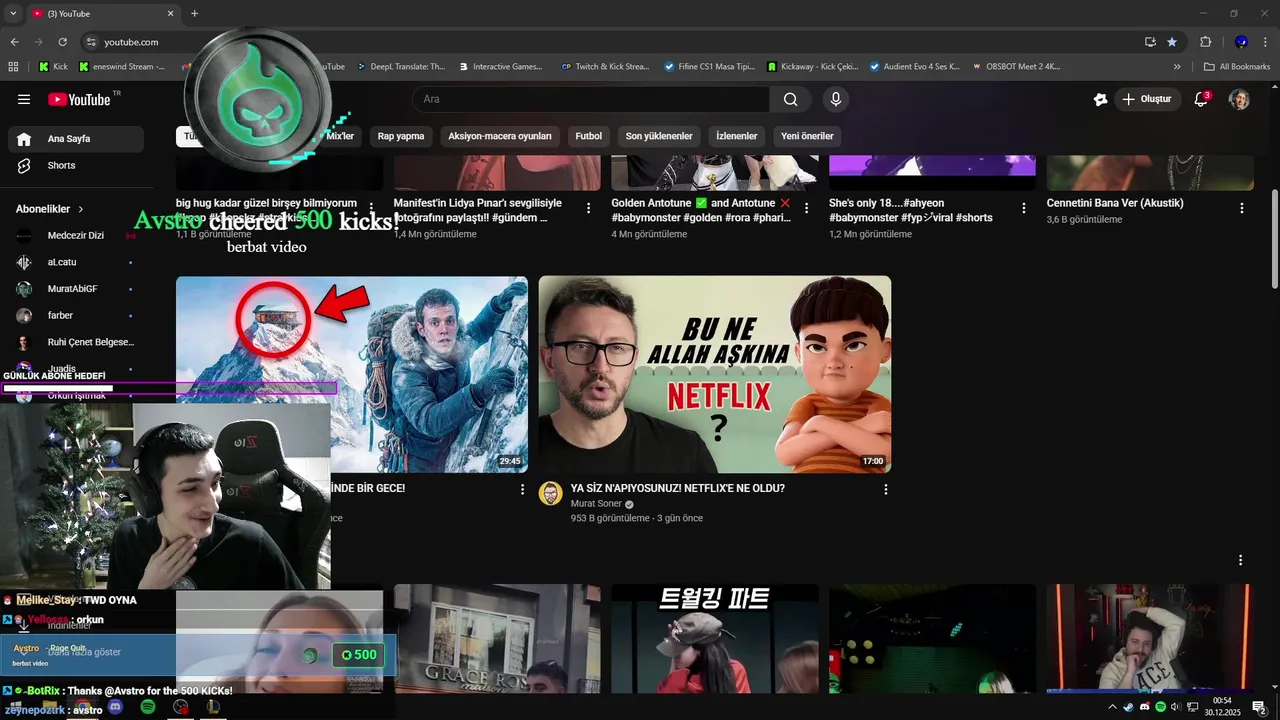The height and width of the screenshot is (720, 1280).
Task: Click Murat Soner channel avatar
Action: (x=551, y=493)
